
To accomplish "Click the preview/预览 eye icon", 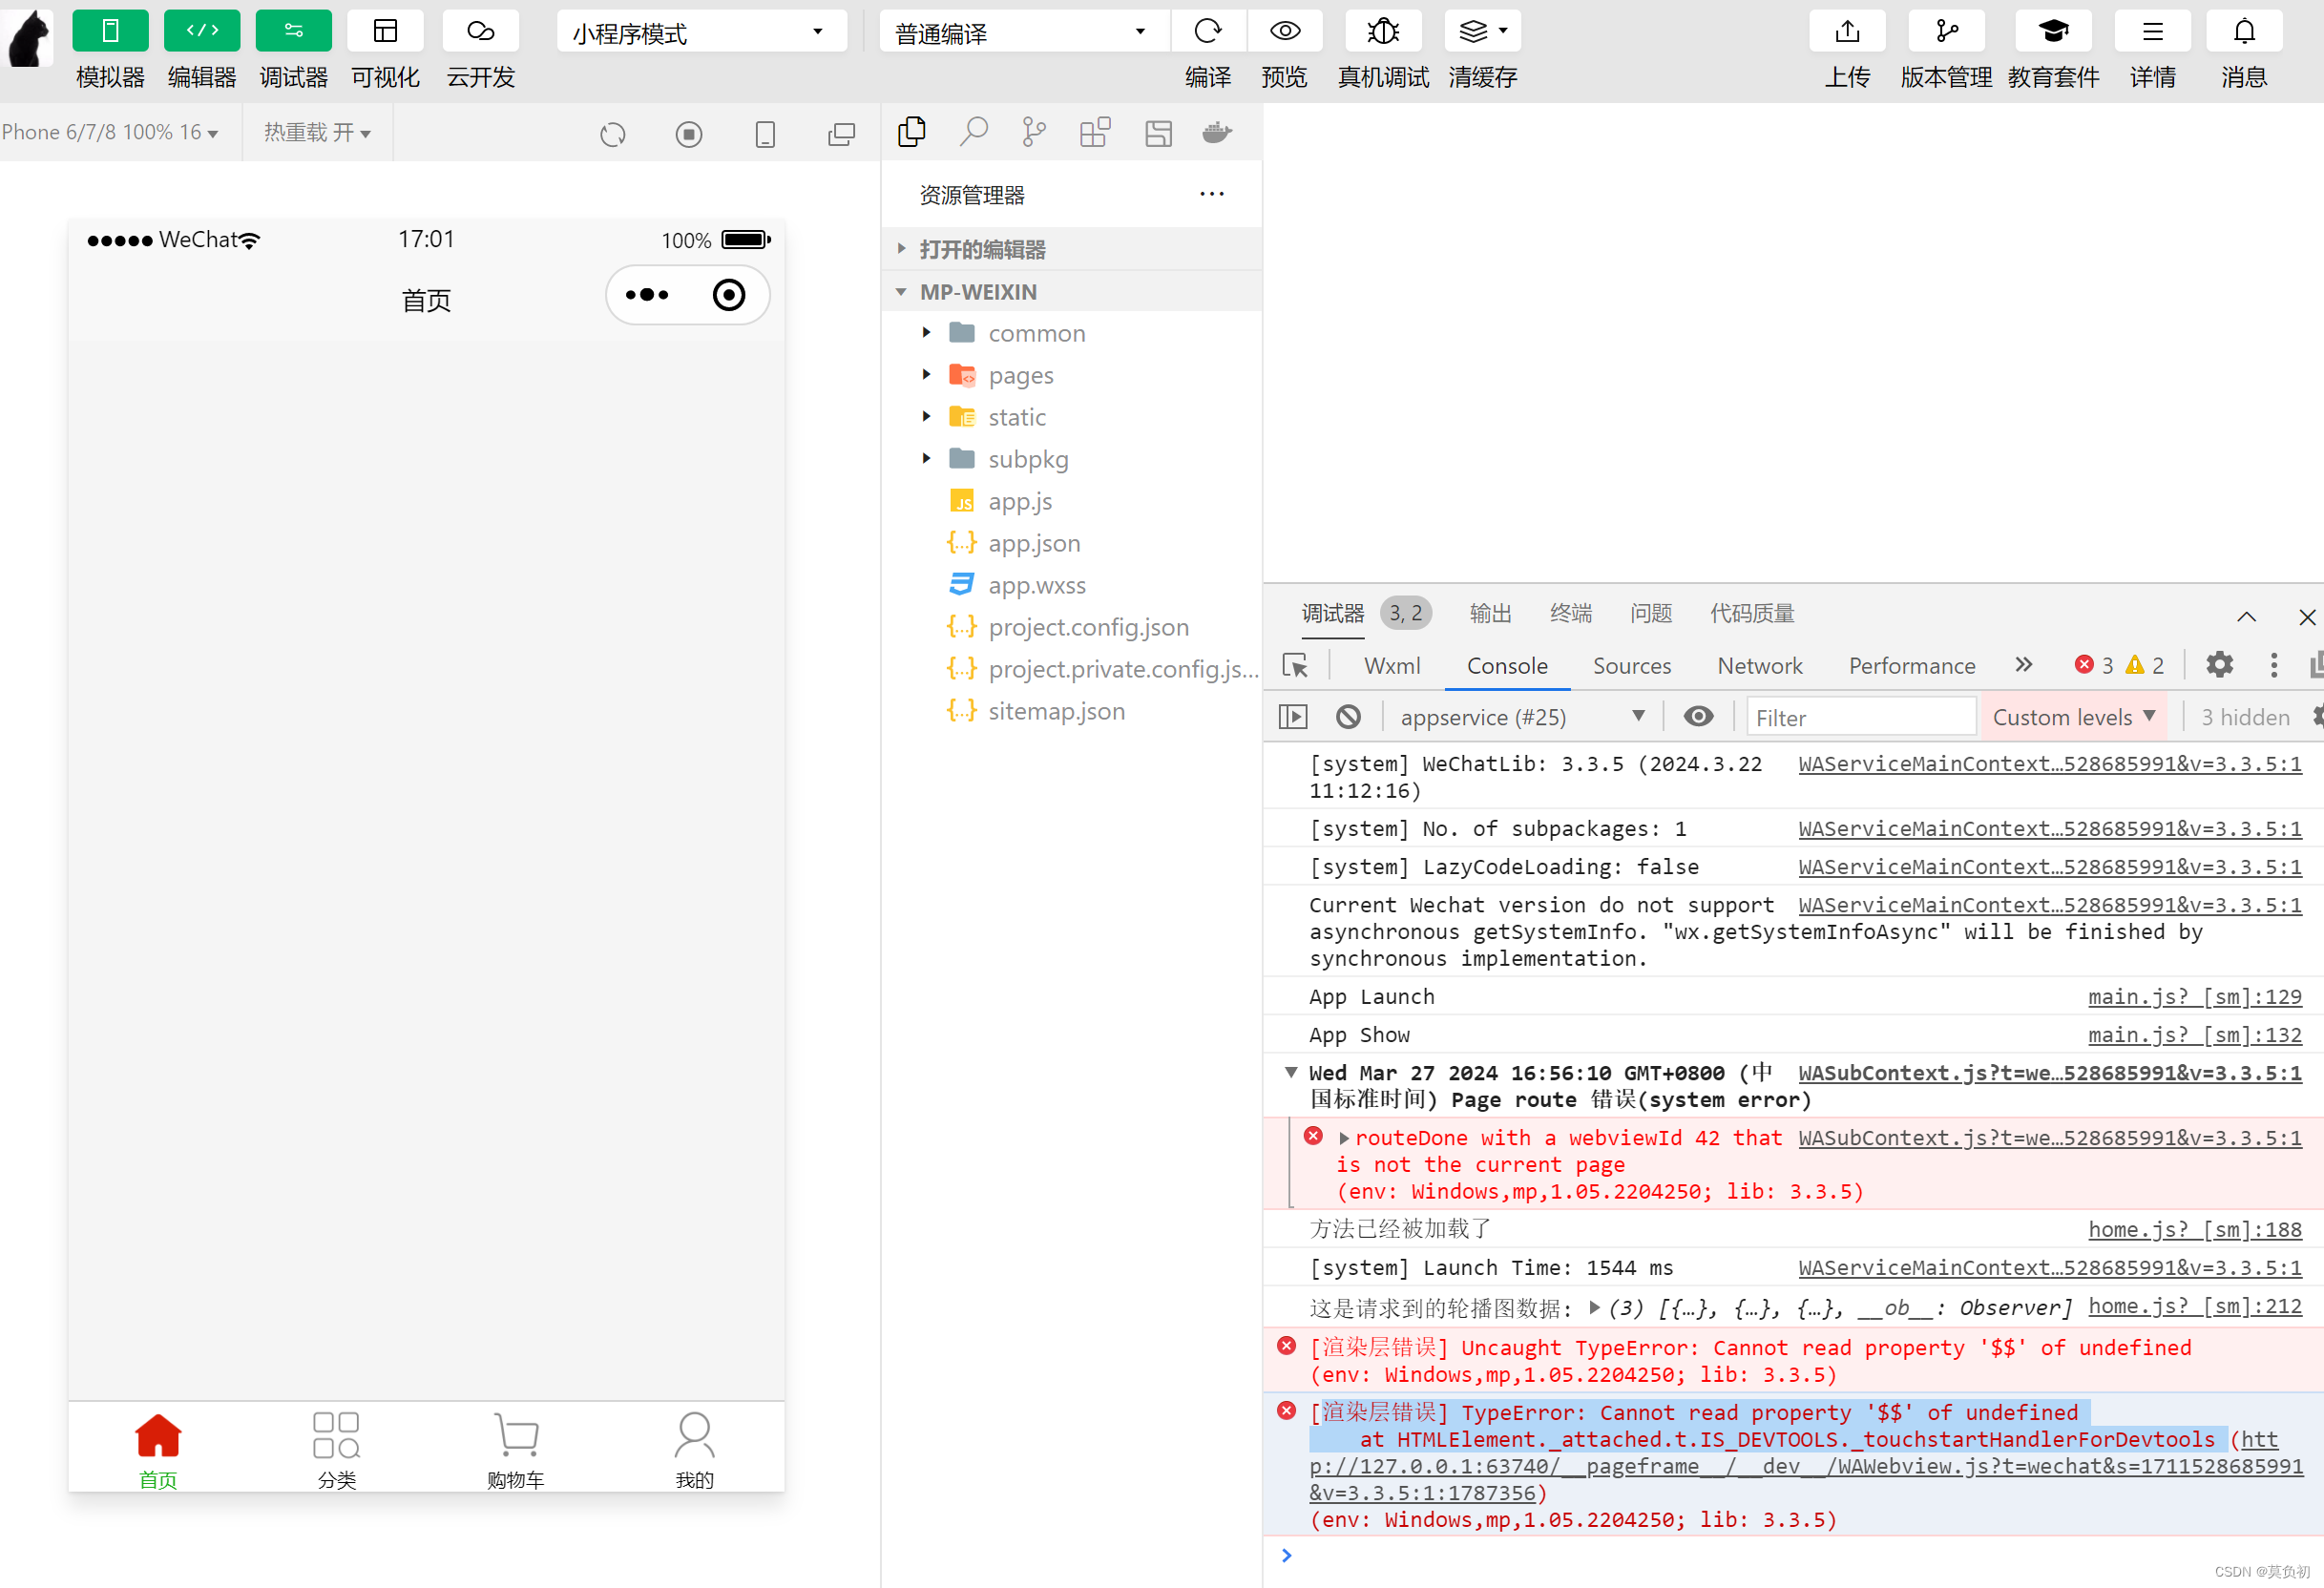I will point(1286,30).
